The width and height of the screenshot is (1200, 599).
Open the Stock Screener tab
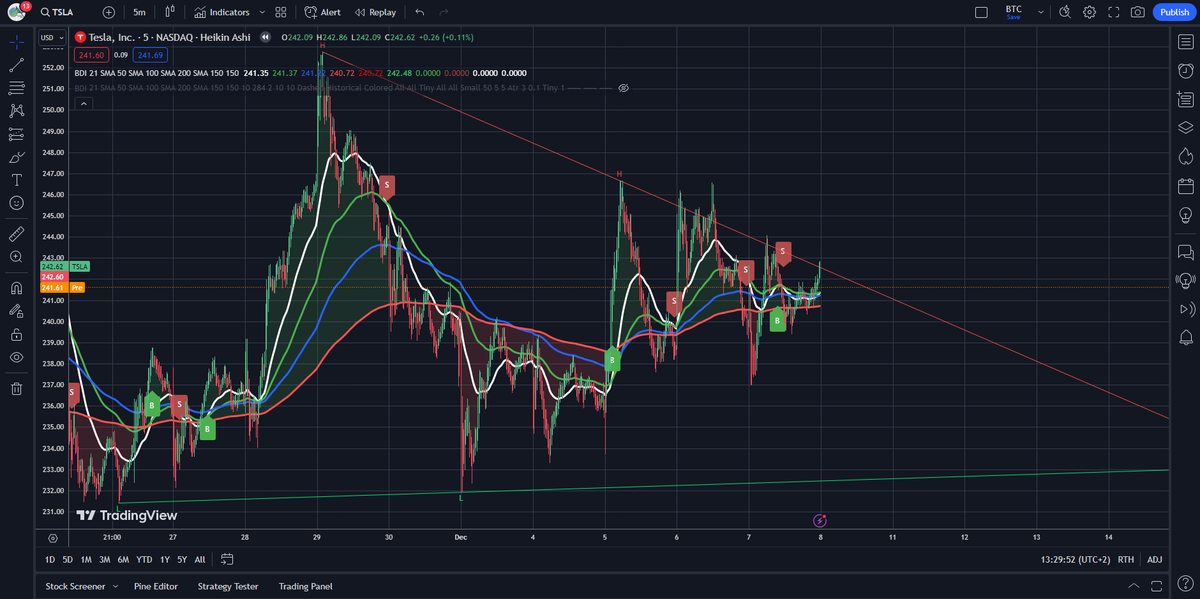(75, 586)
